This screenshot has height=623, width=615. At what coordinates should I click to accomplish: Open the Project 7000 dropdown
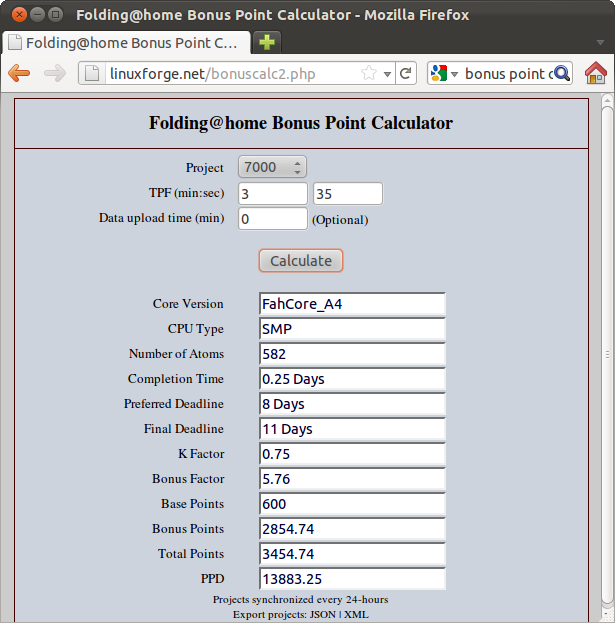tap(272, 167)
